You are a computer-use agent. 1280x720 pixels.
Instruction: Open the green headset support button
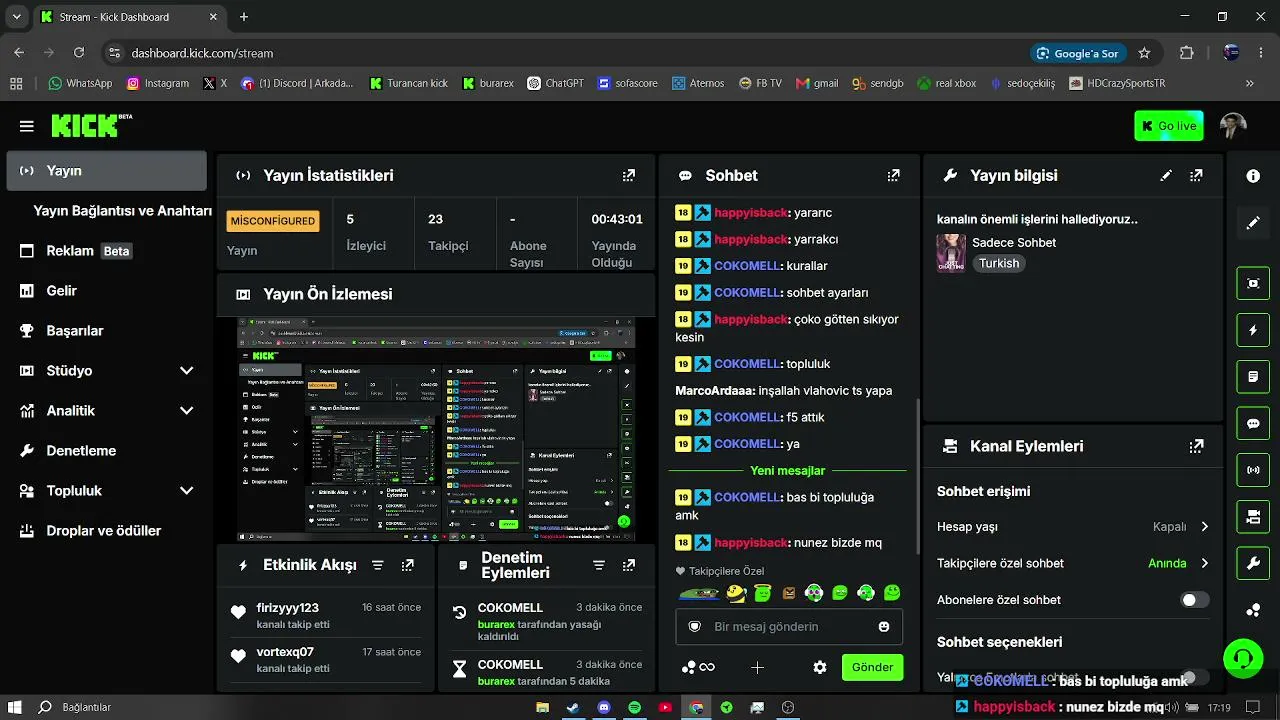coord(1243,658)
